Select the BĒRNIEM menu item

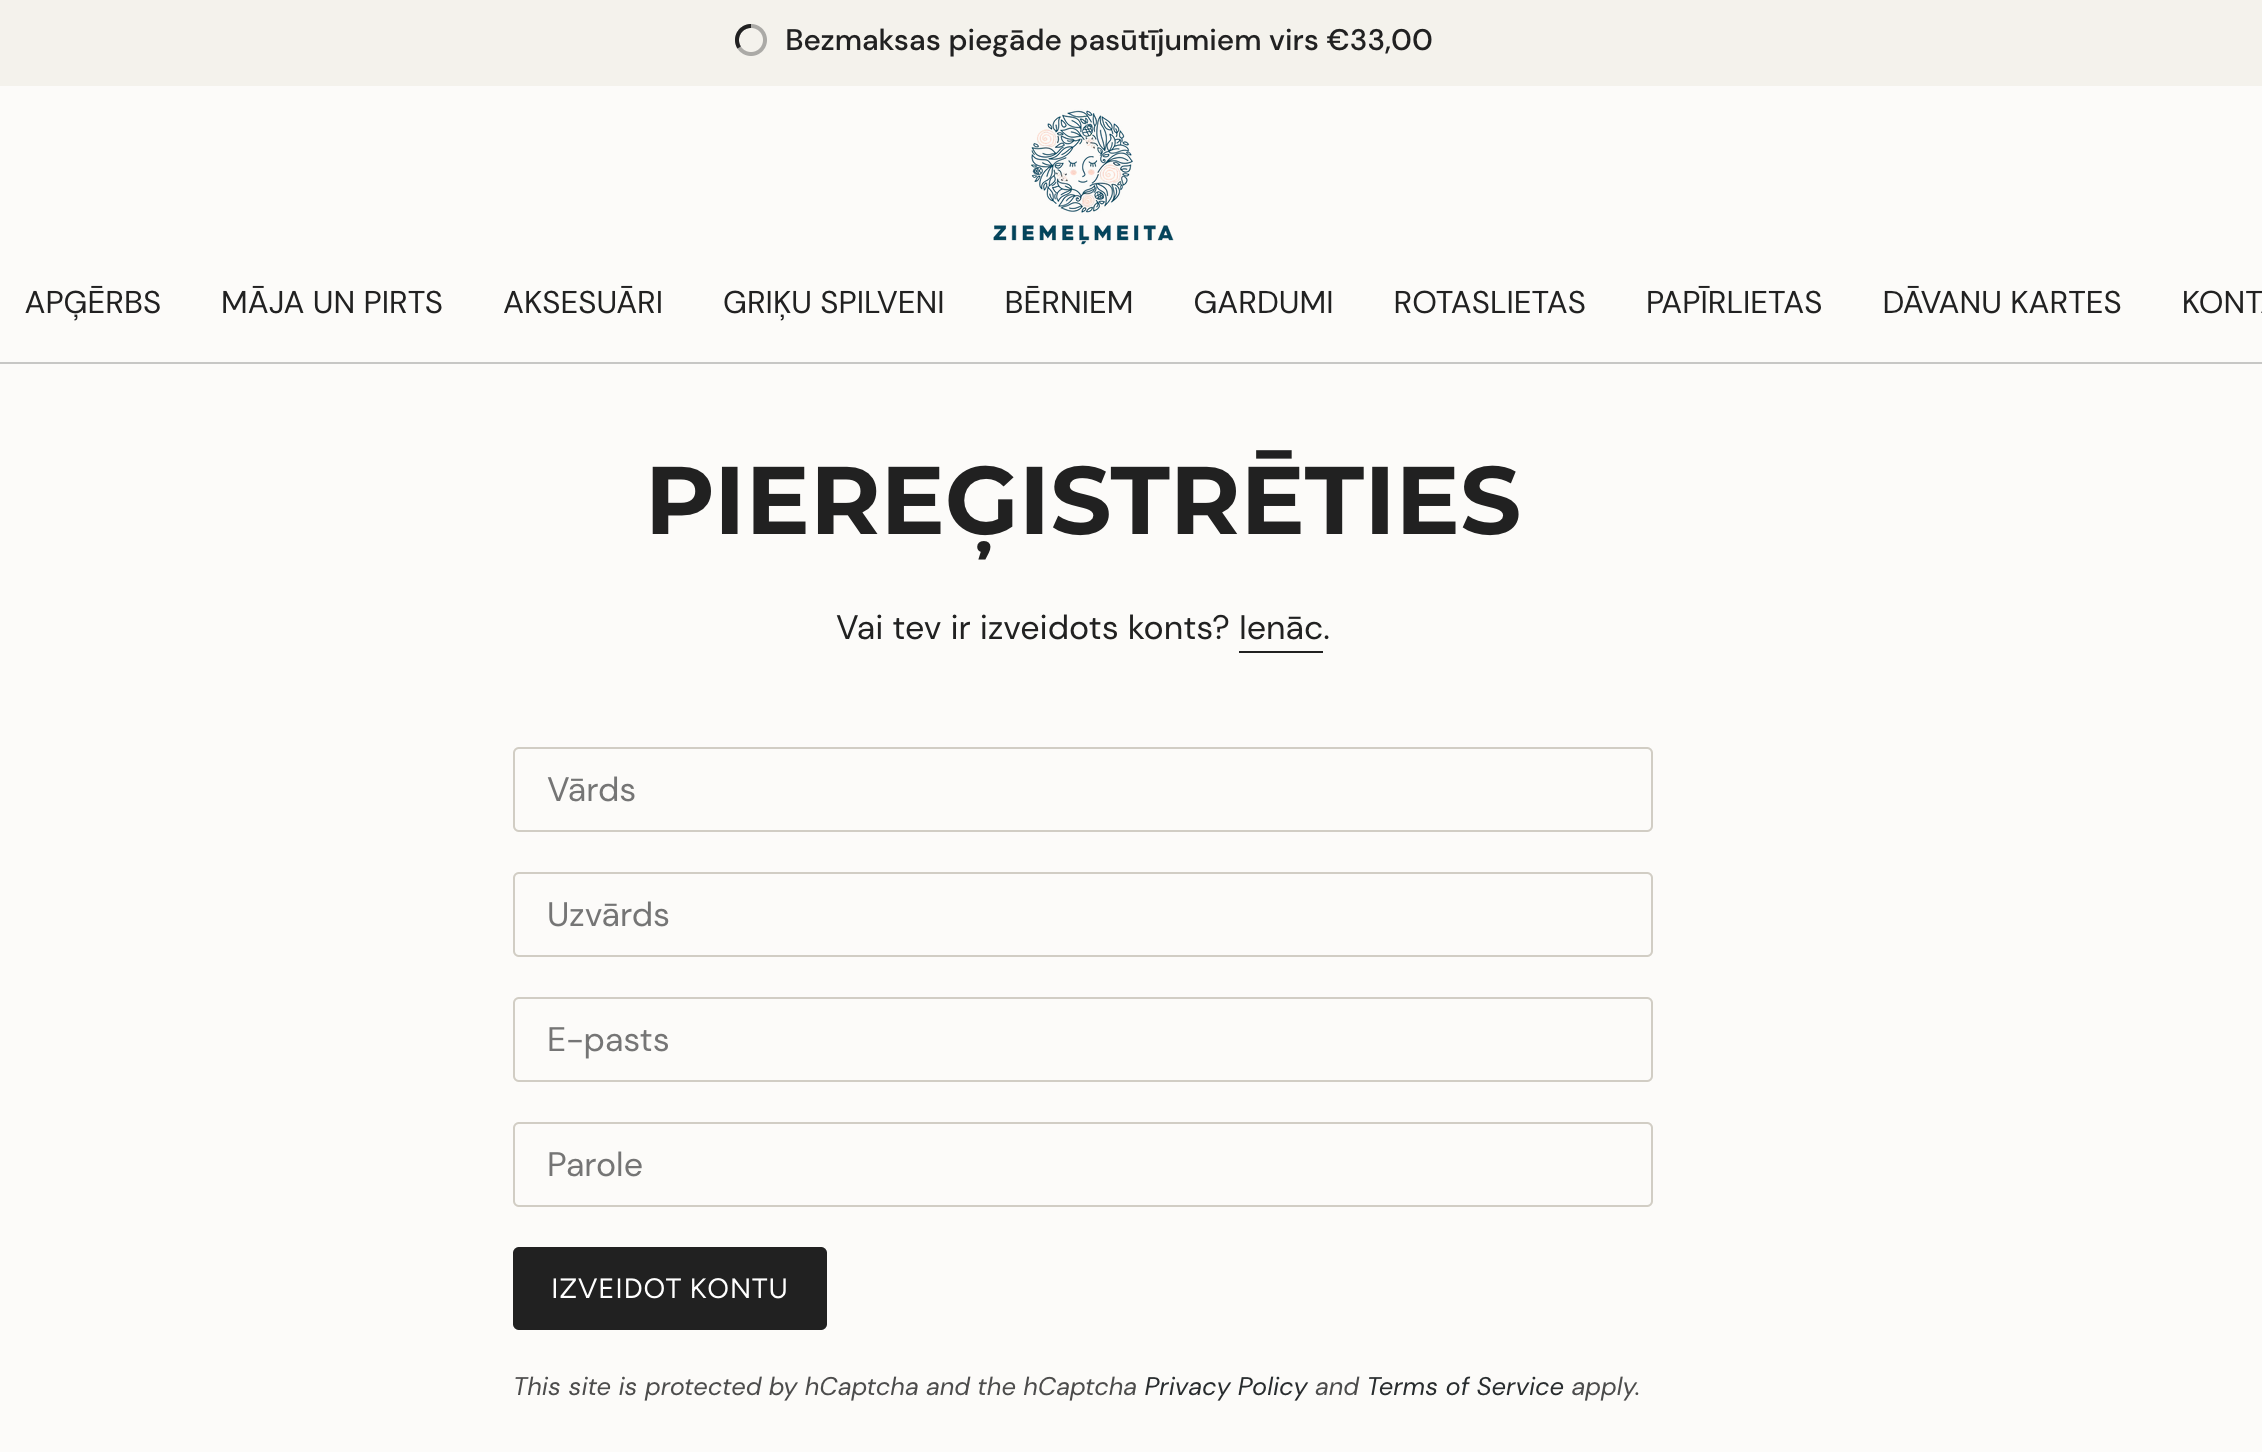(1069, 302)
